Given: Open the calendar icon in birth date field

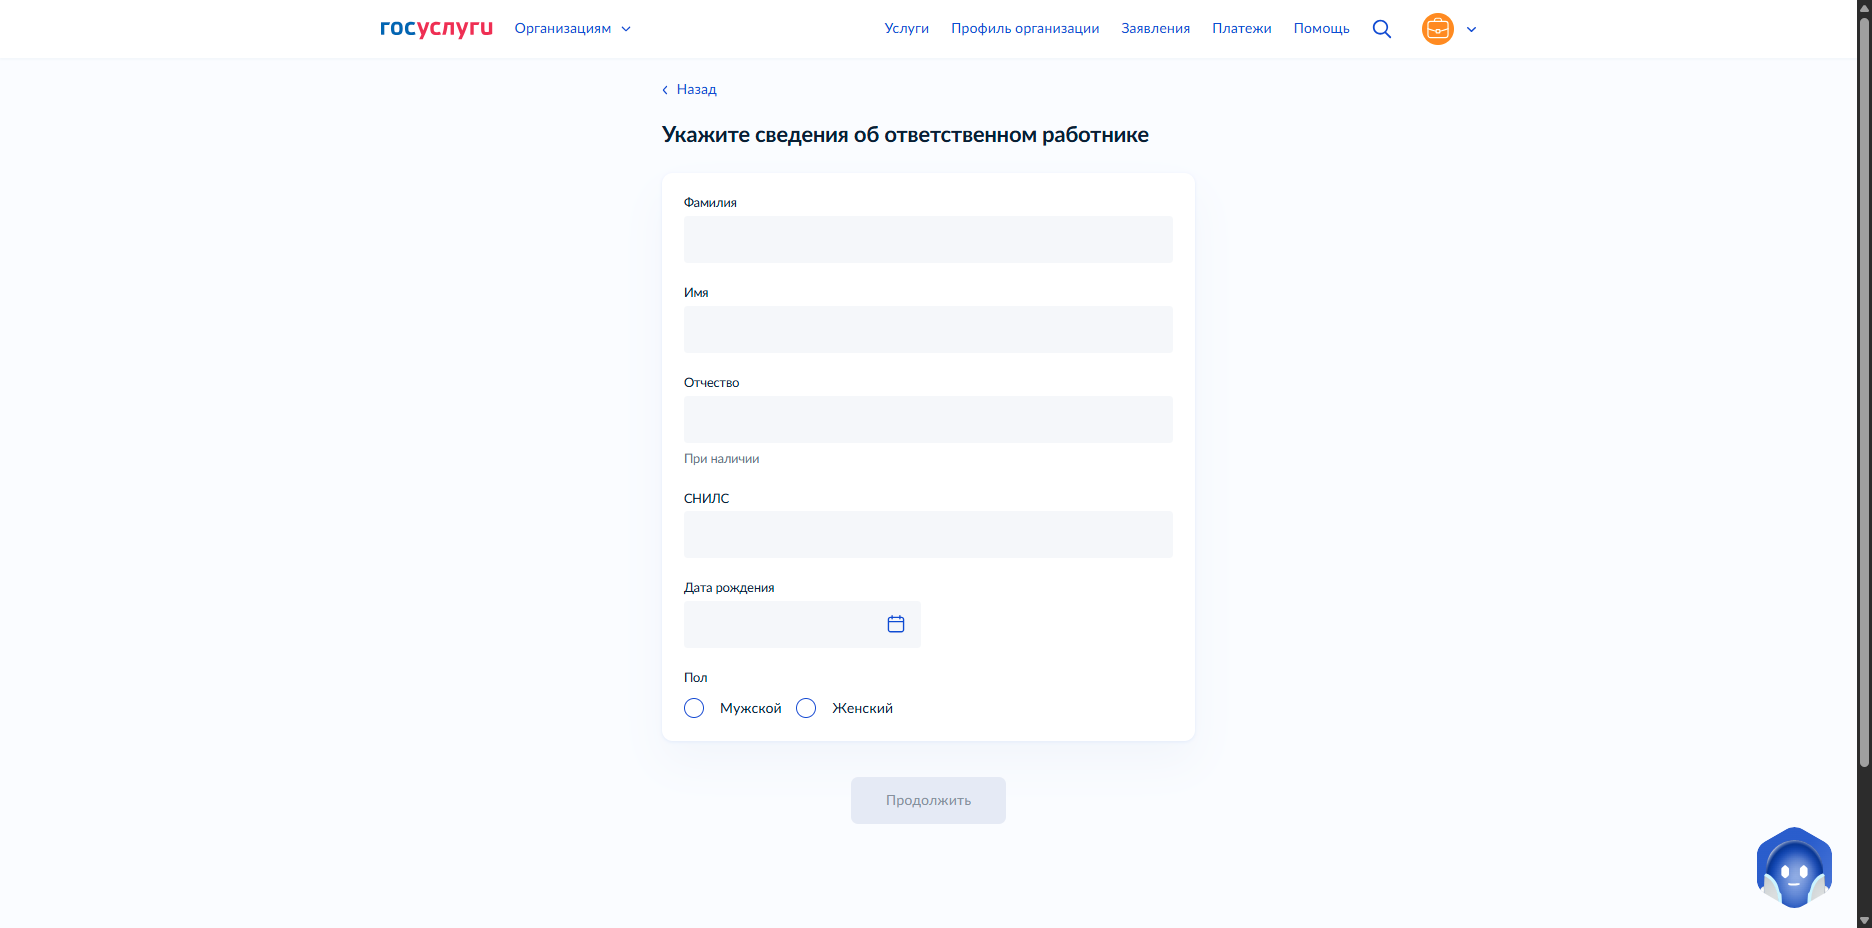Looking at the screenshot, I should point(896,624).
